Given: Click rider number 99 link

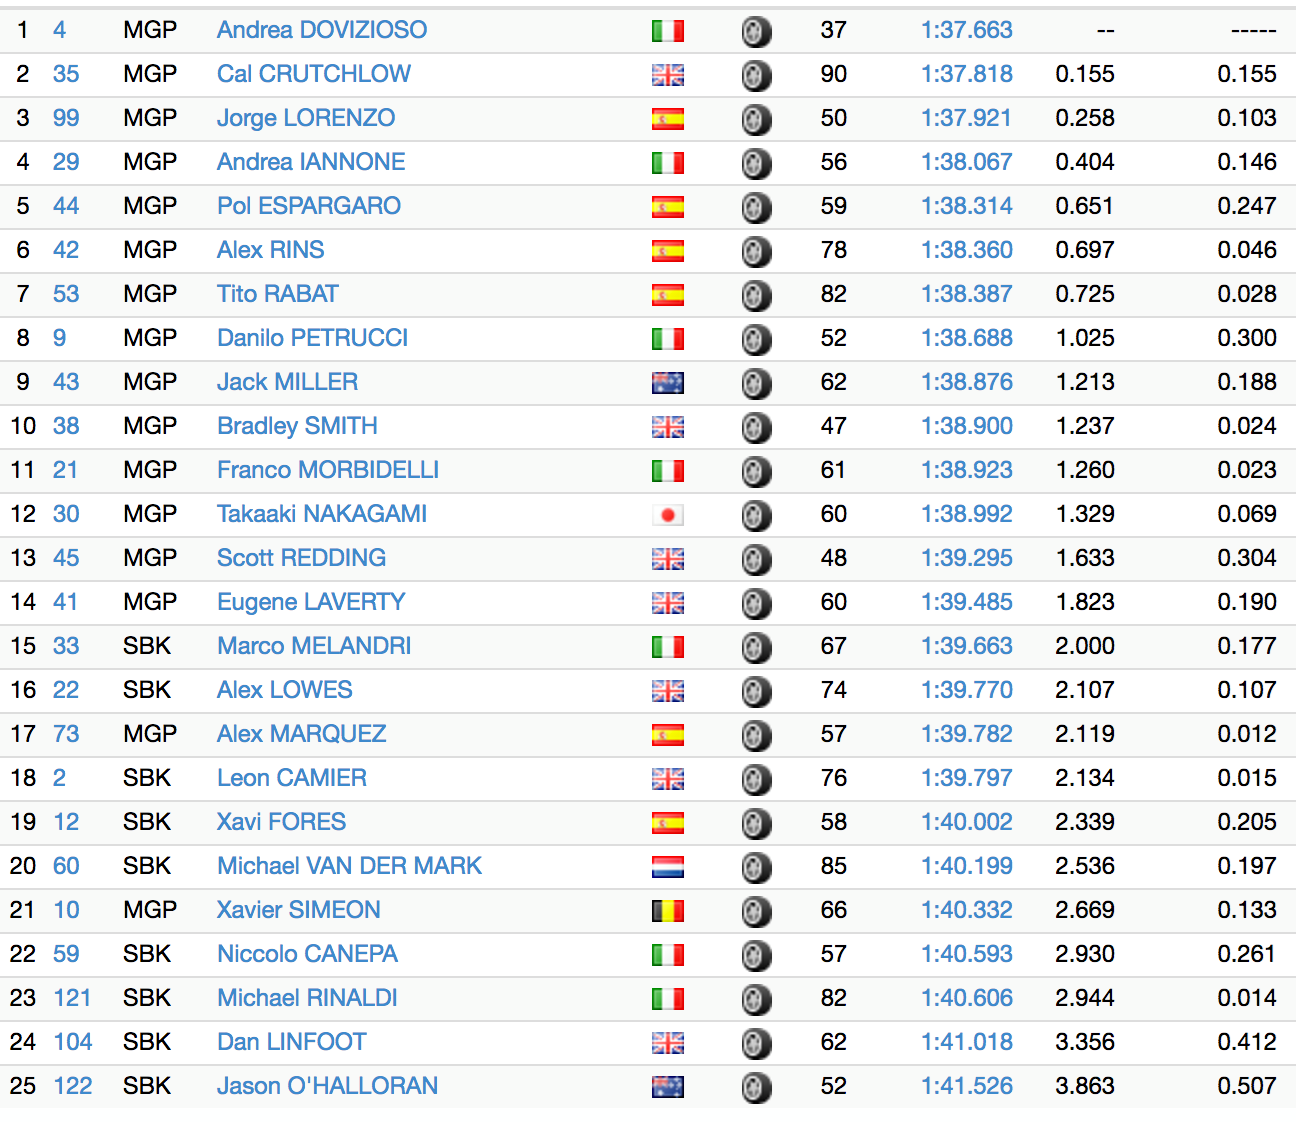Looking at the screenshot, I should (x=66, y=118).
